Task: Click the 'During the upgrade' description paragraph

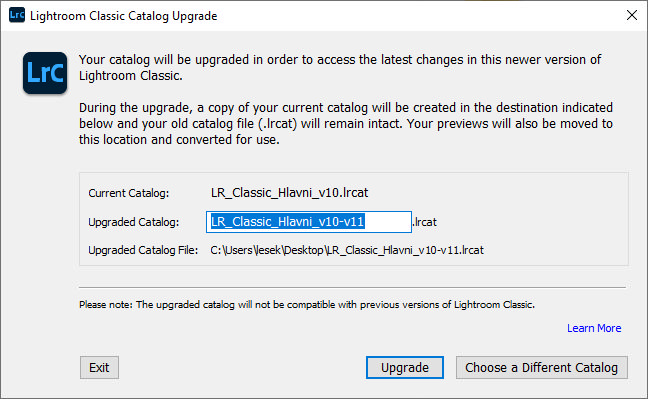Action: click(x=345, y=123)
